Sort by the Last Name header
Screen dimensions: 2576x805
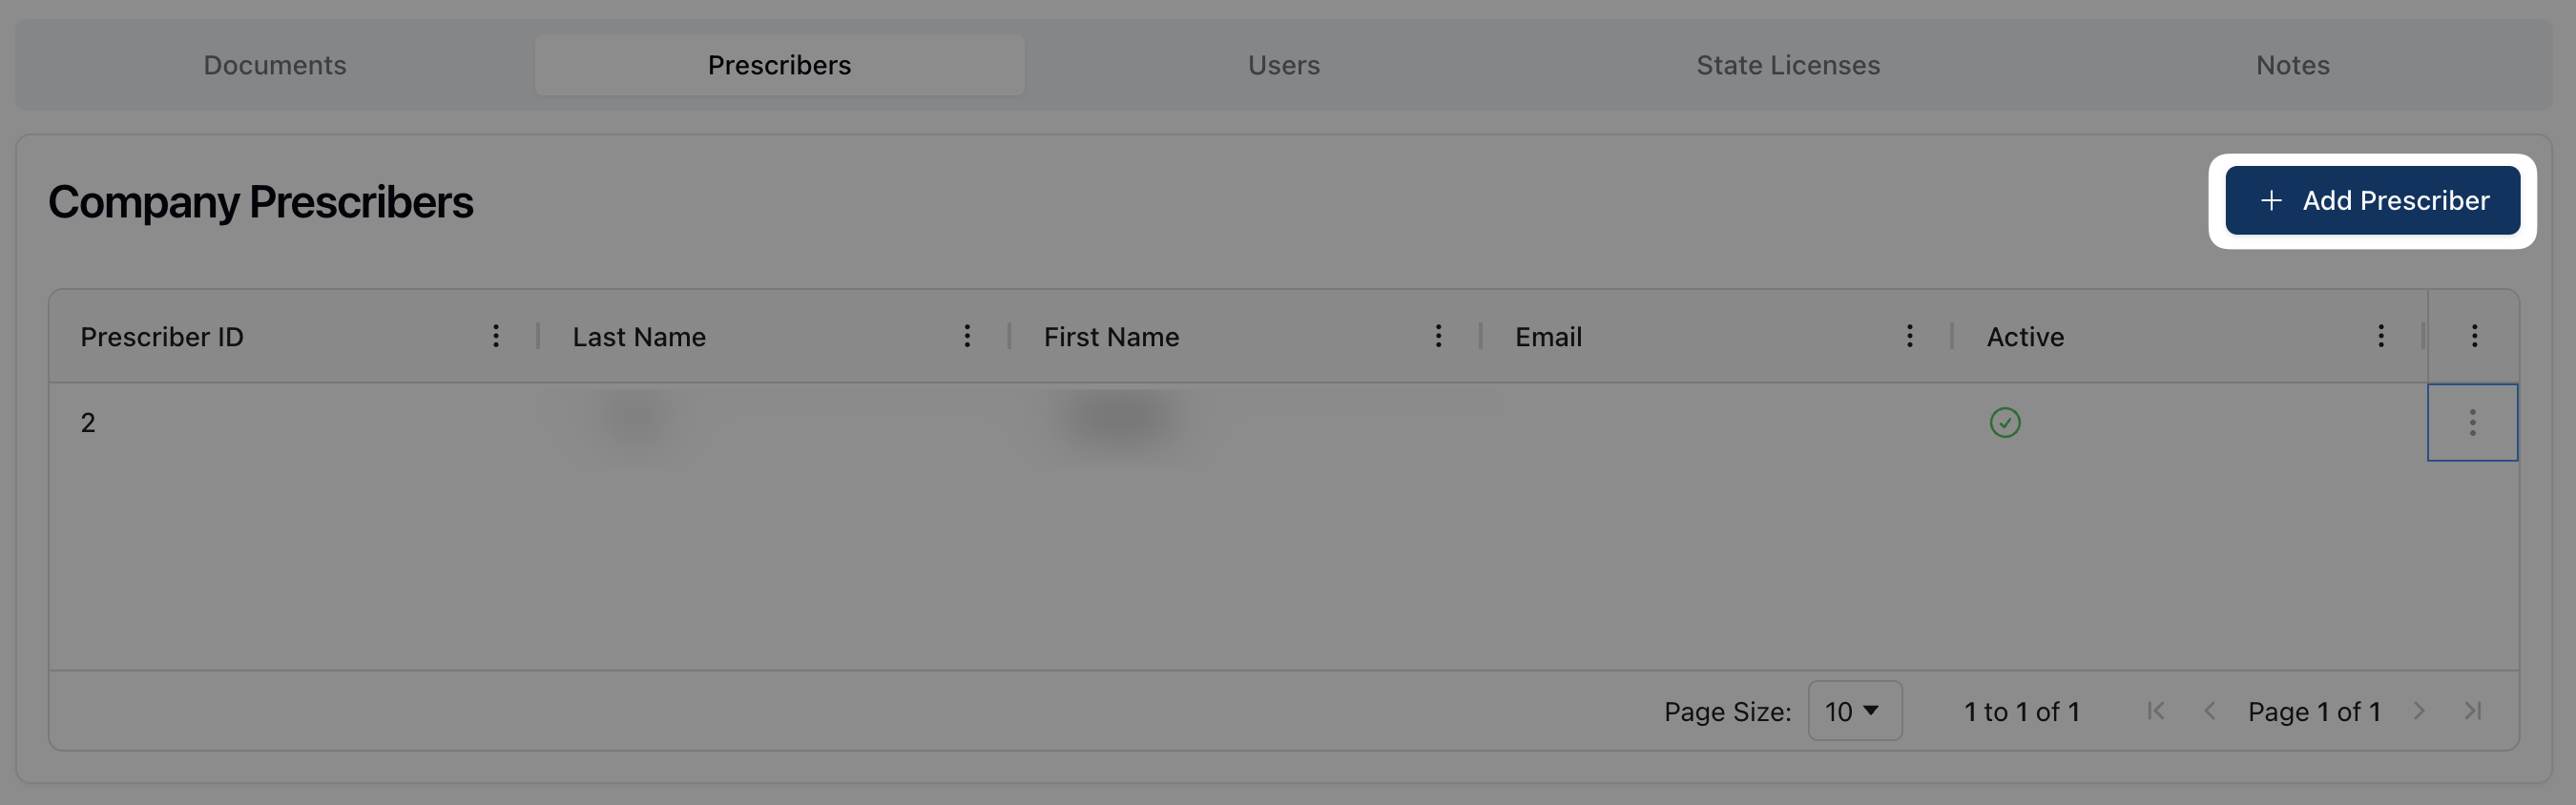pyautogui.click(x=639, y=337)
